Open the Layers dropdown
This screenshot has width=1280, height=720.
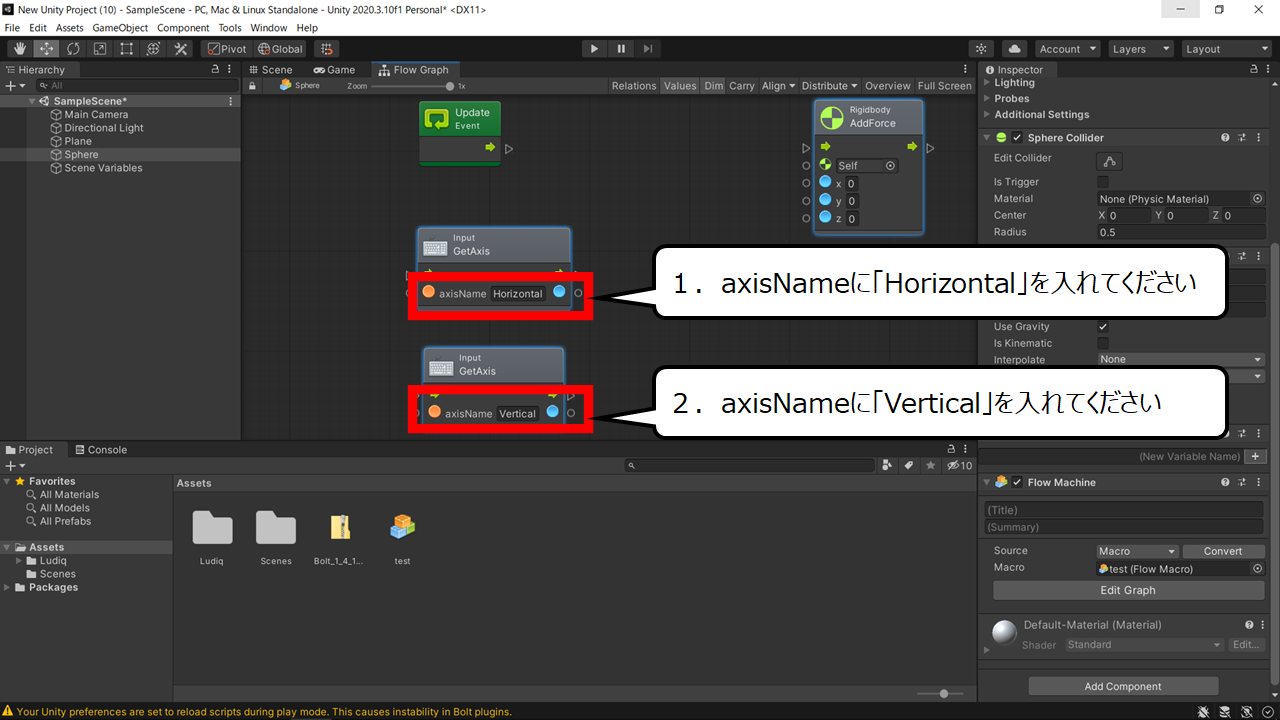pyautogui.click(x=1141, y=49)
